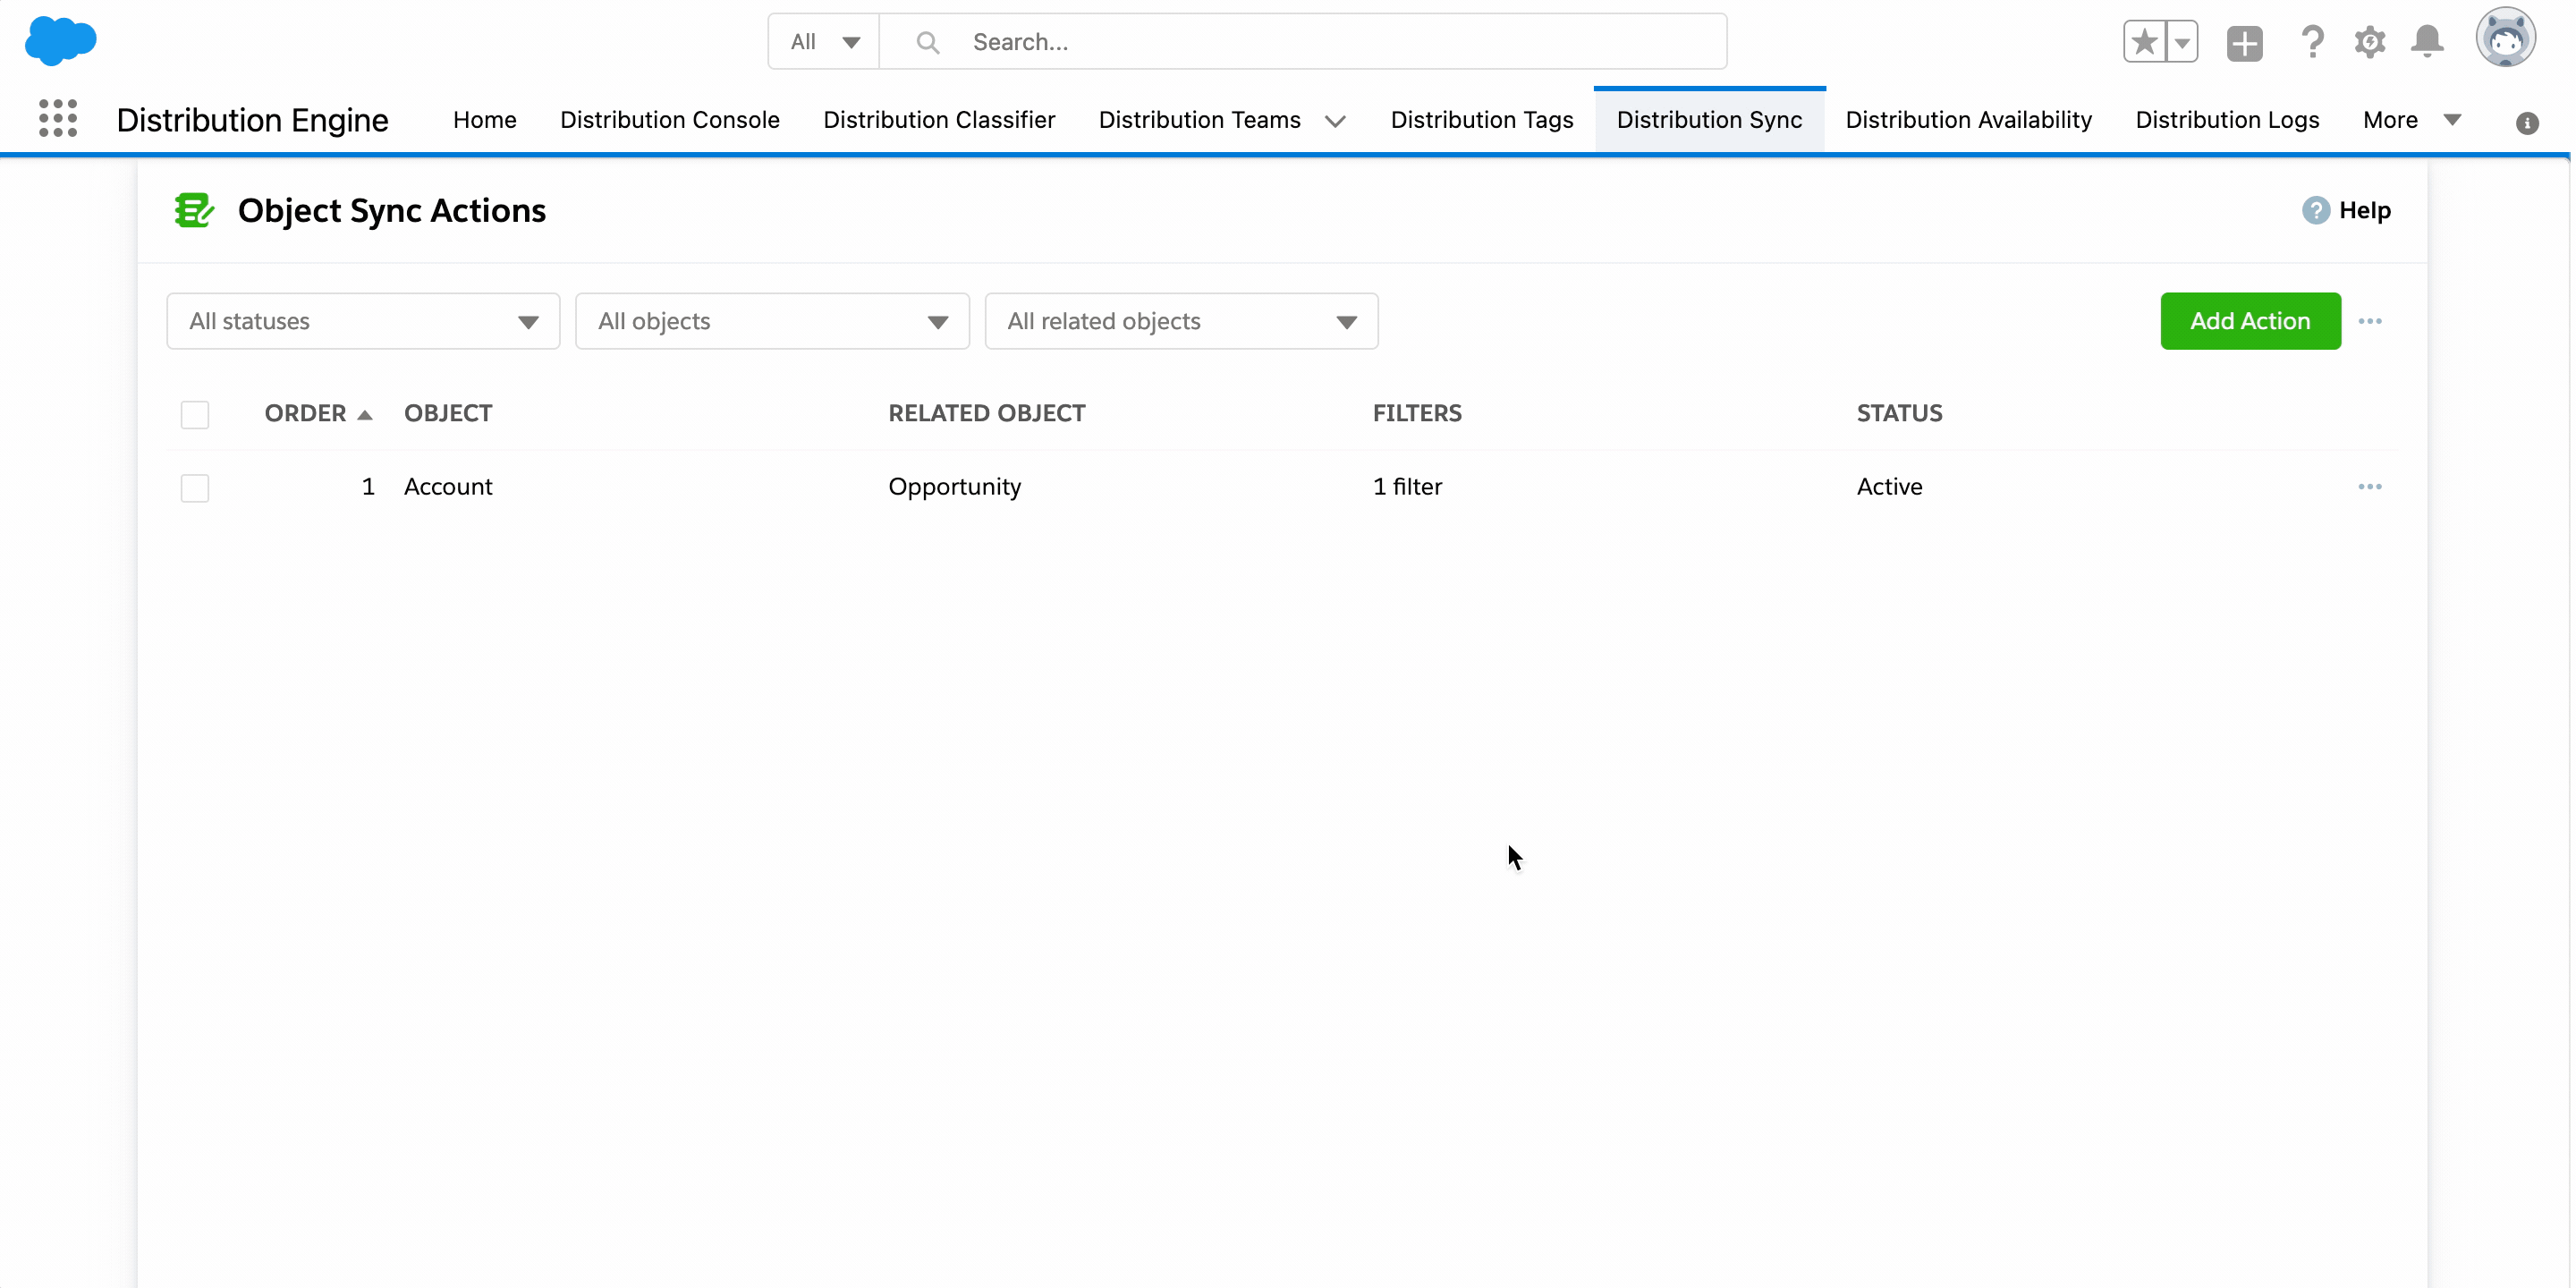Open the App Launcher grid icon
The height and width of the screenshot is (1288, 2576).
[58, 119]
